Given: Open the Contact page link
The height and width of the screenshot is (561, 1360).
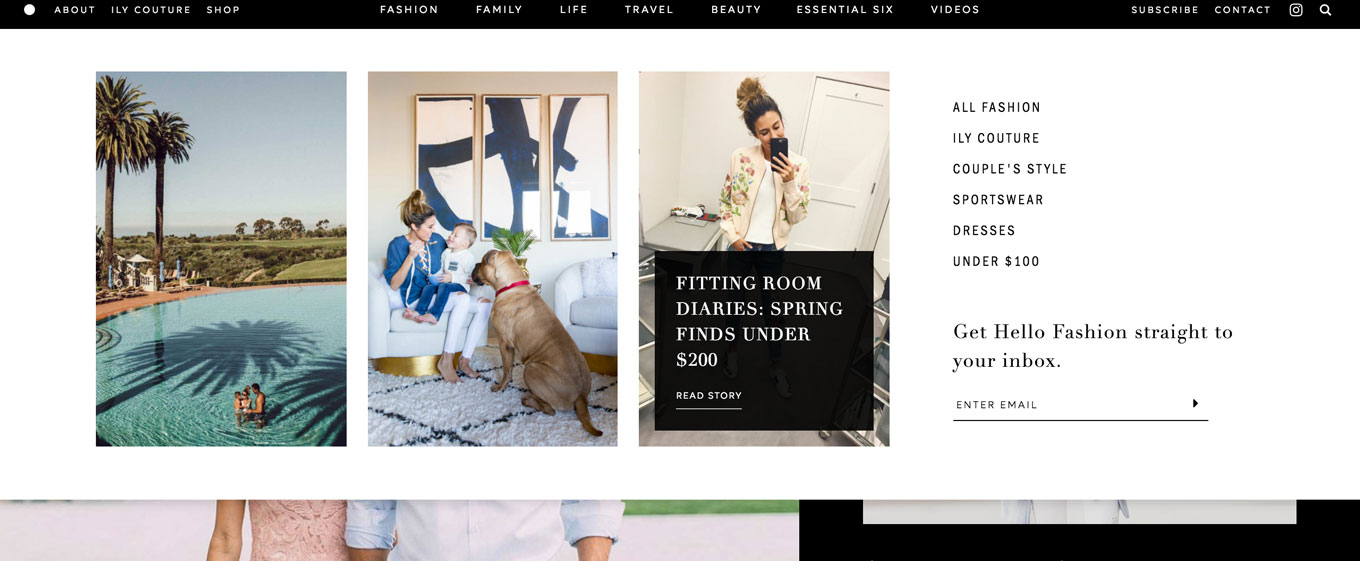Looking at the screenshot, I should click(x=1243, y=10).
